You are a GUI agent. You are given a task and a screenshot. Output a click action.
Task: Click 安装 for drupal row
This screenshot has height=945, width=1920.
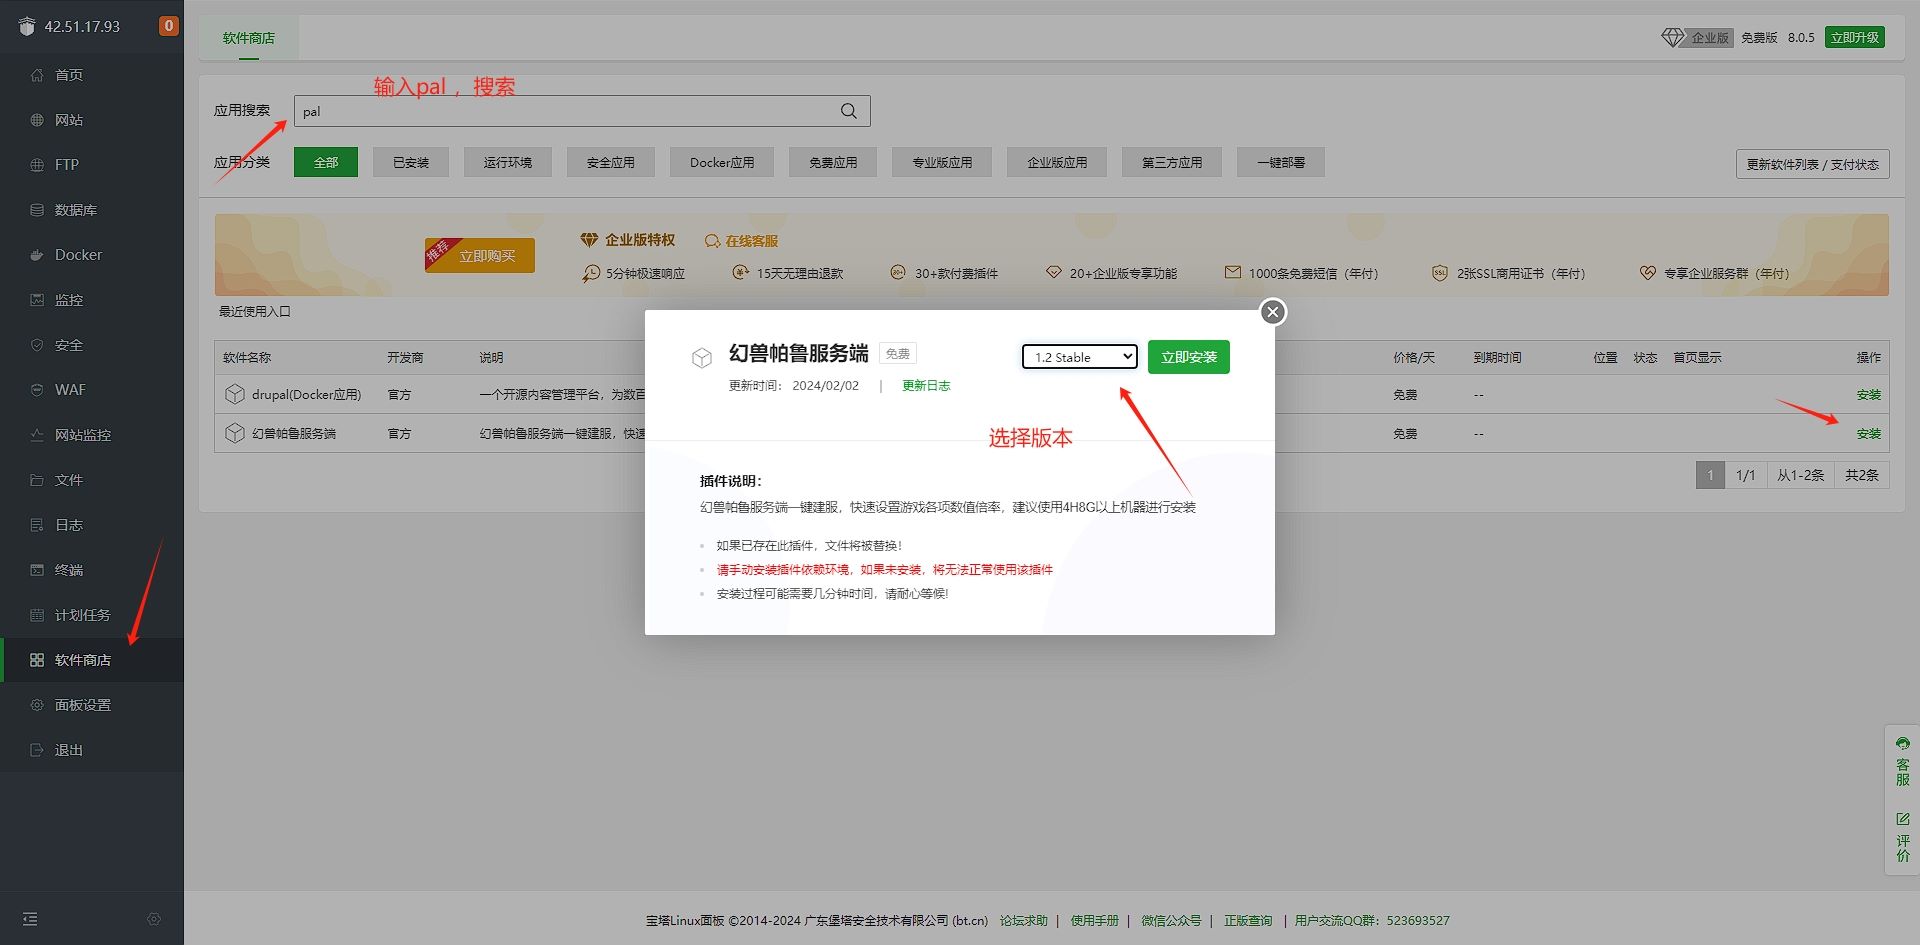click(1868, 395)
